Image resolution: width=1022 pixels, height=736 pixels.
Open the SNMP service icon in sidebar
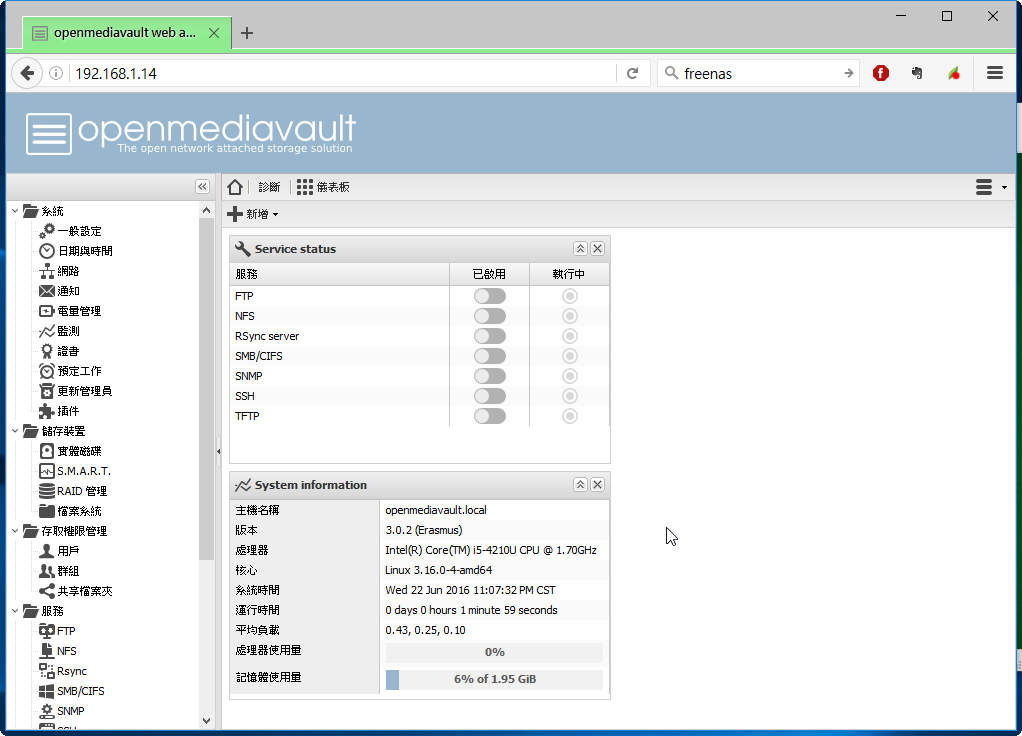[47, 711]
